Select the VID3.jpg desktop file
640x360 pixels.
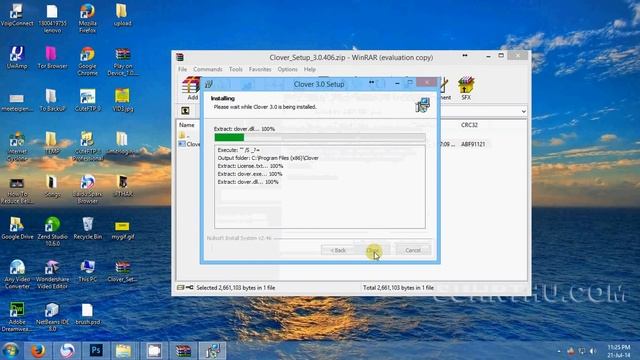(122, 100)
